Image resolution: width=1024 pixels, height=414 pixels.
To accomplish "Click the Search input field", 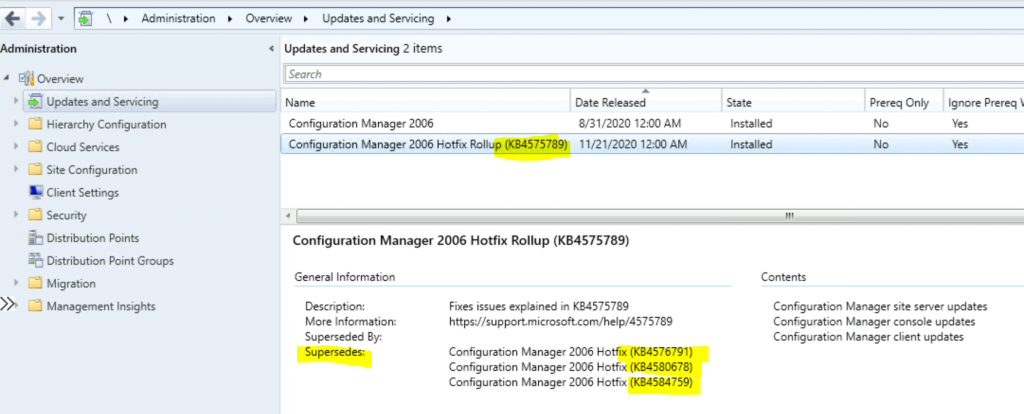I will coord(654,74).
